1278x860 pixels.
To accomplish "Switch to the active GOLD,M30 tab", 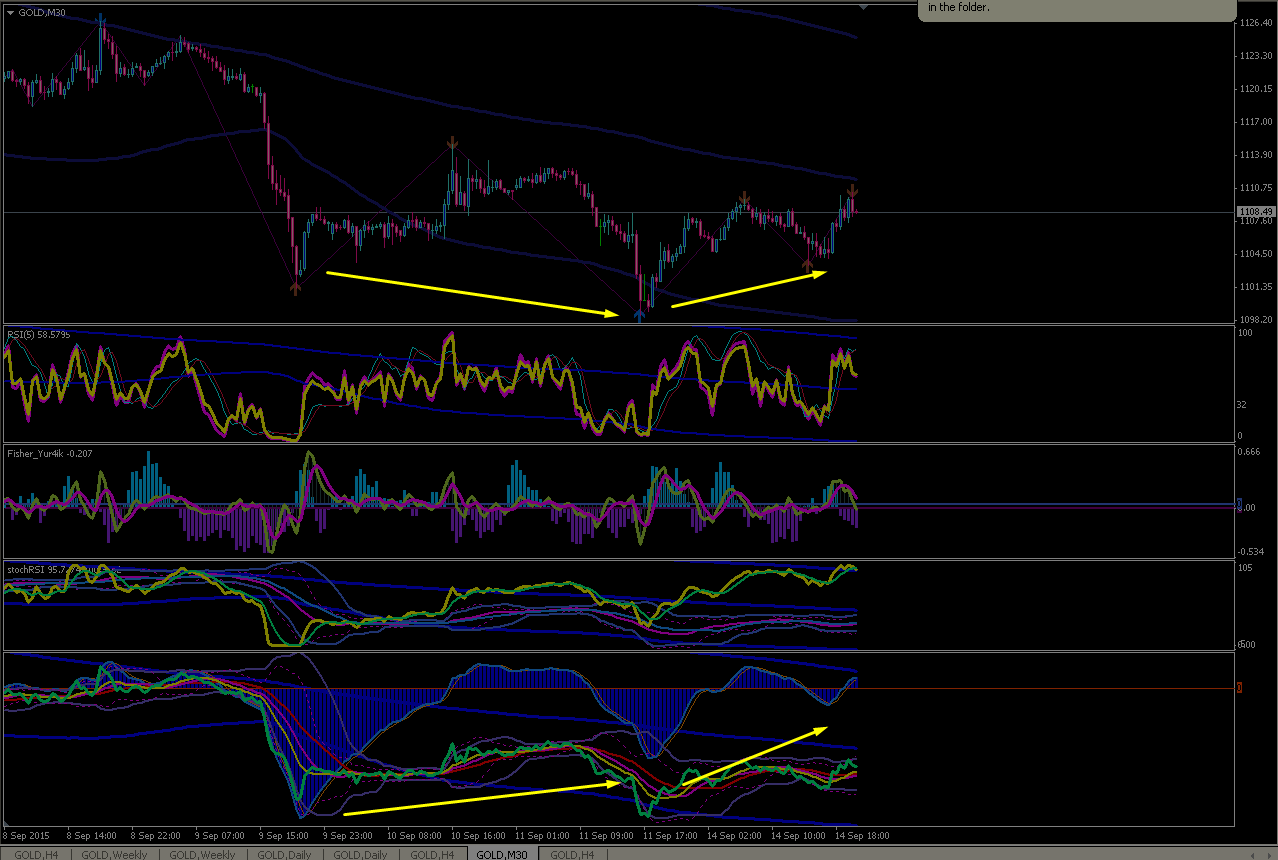I will [502, 855].
